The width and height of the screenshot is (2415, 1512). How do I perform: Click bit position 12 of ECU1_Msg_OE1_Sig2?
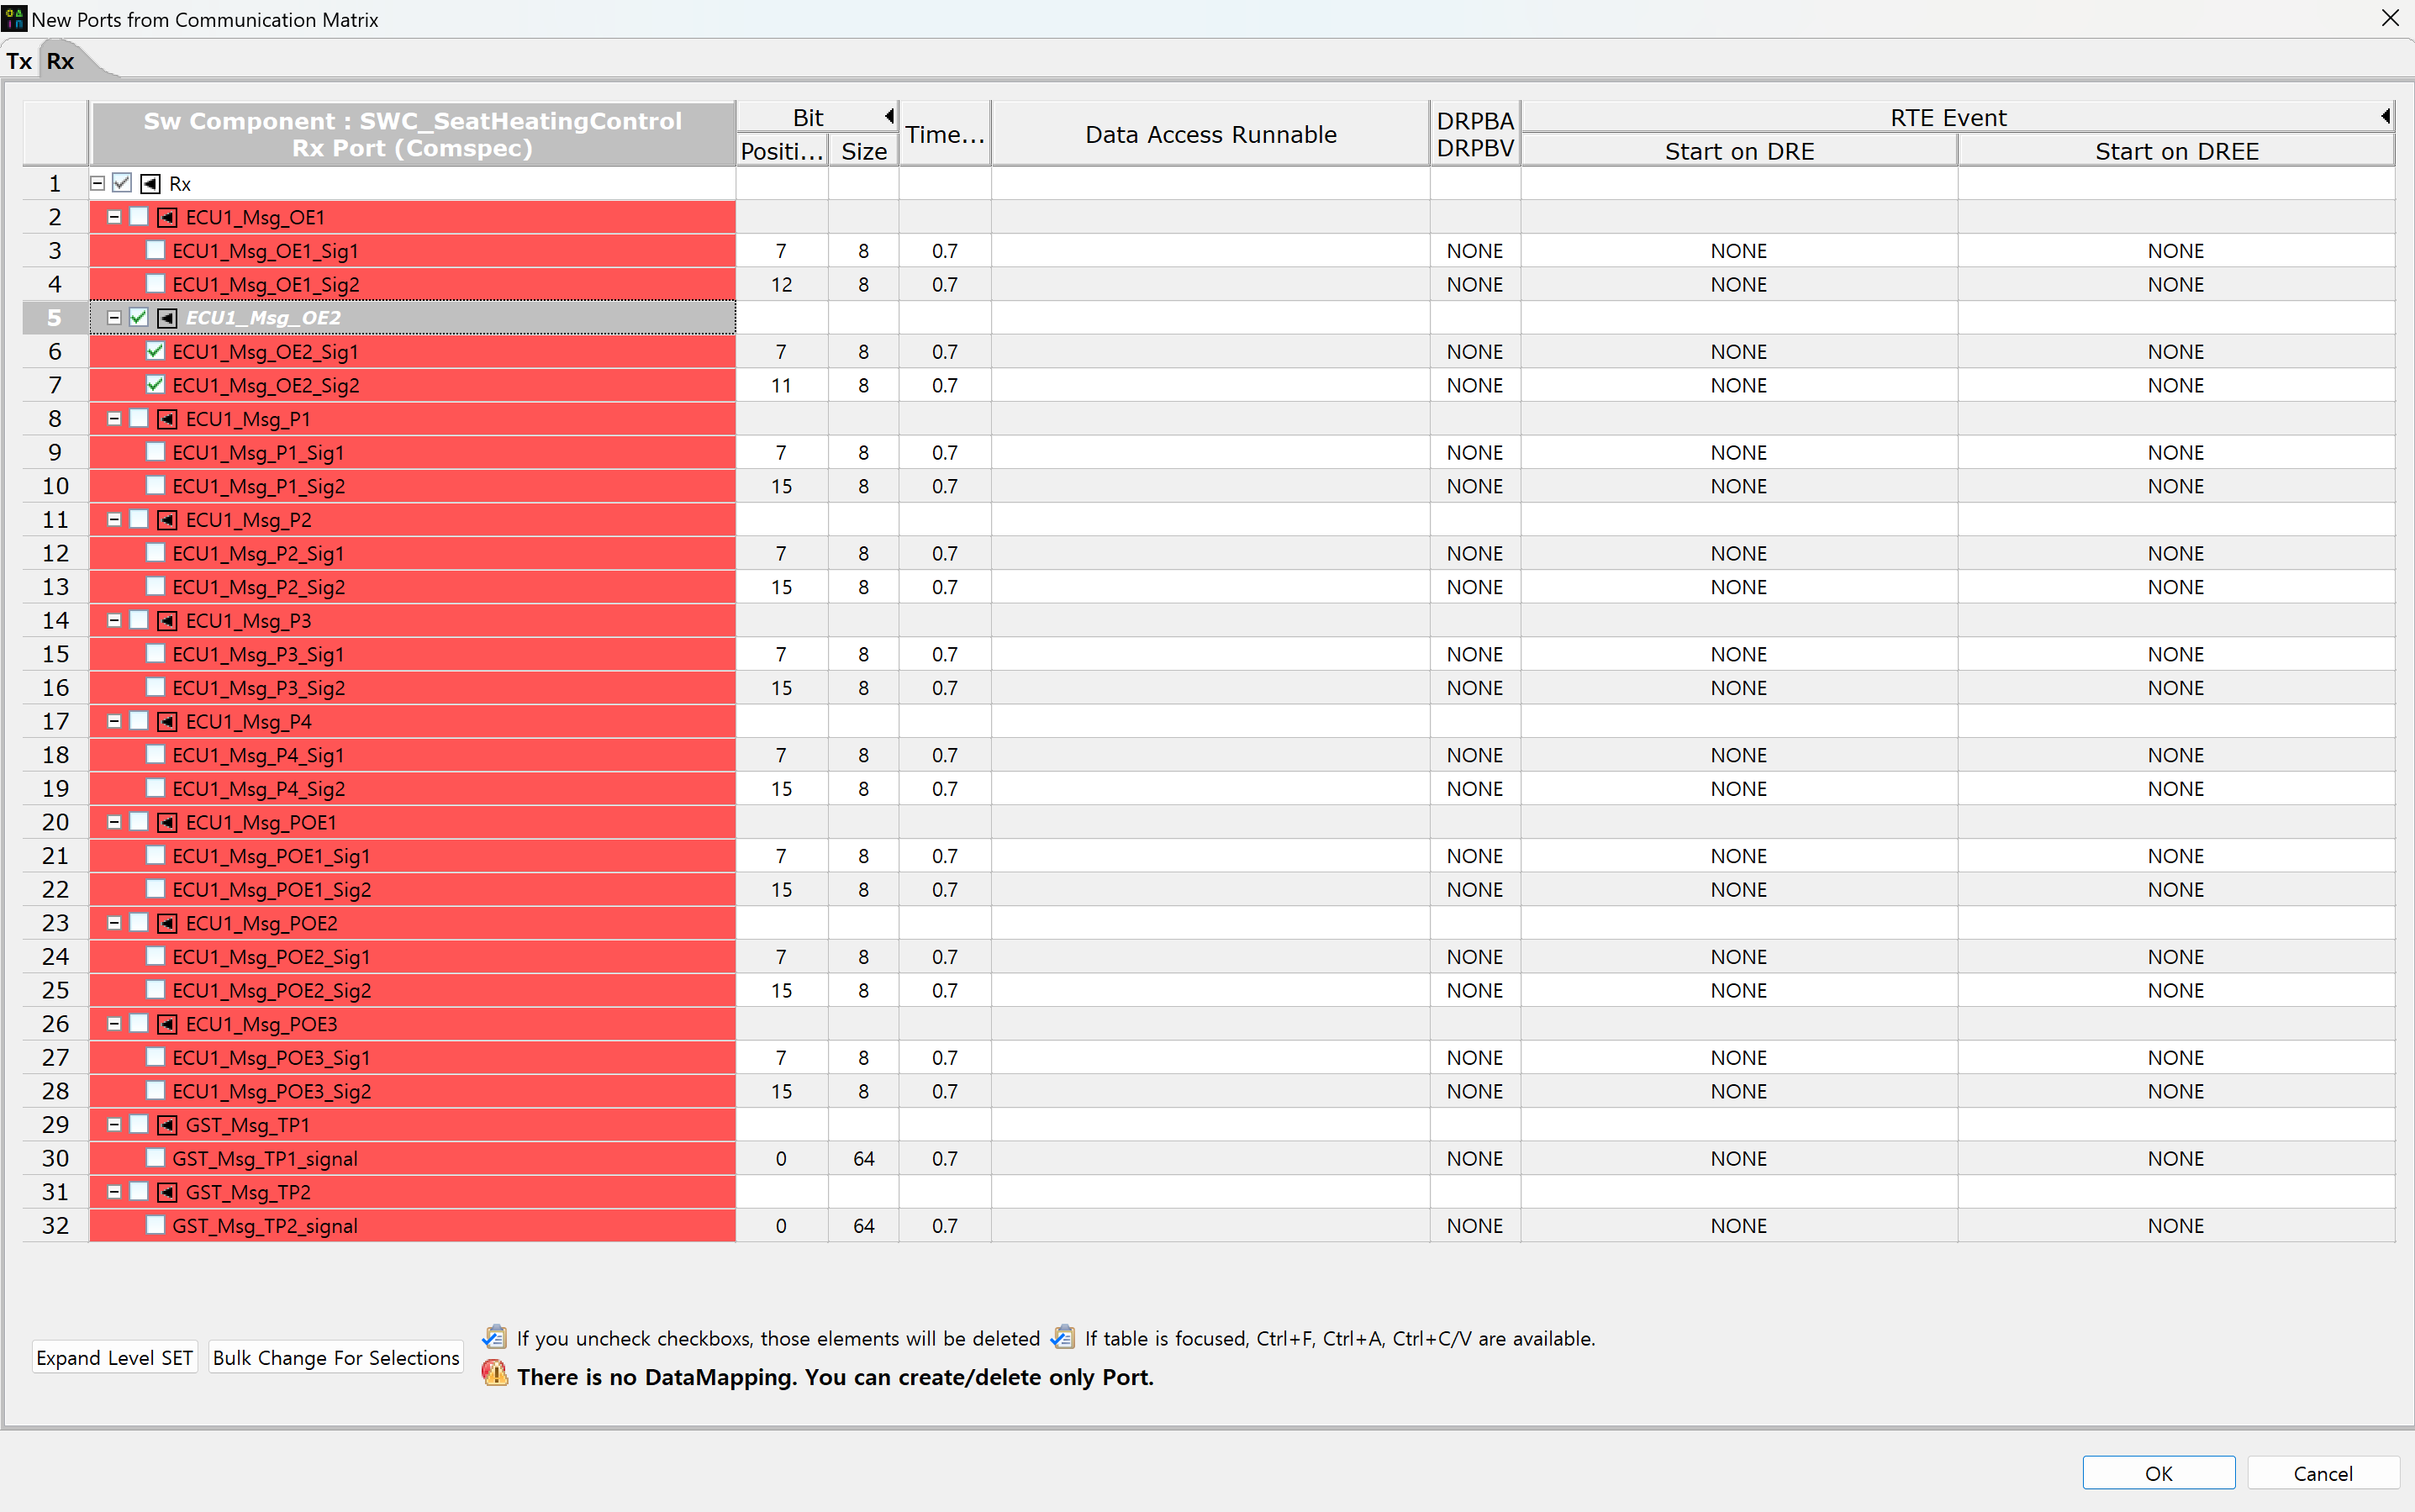tap(781, 284)
